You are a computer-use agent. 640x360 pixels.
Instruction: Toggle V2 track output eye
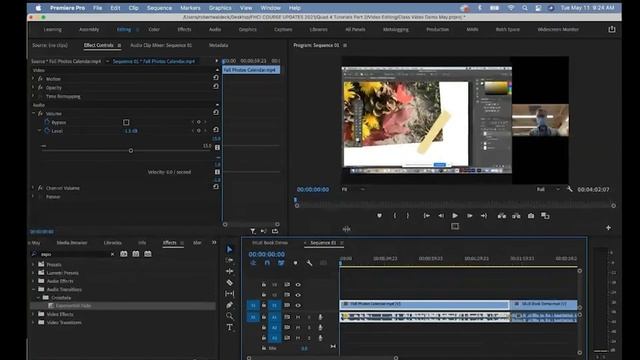[x=298, y=295]
